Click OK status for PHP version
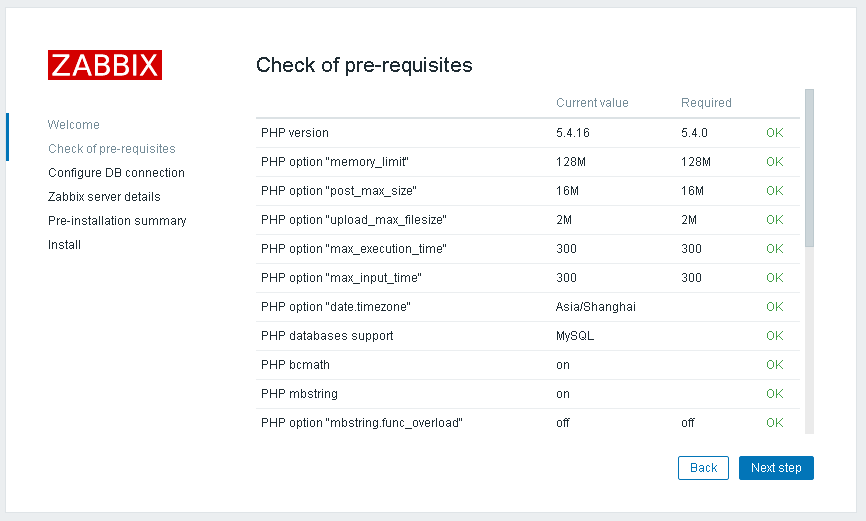Viewport: 866px width, 521px height. 775,133
